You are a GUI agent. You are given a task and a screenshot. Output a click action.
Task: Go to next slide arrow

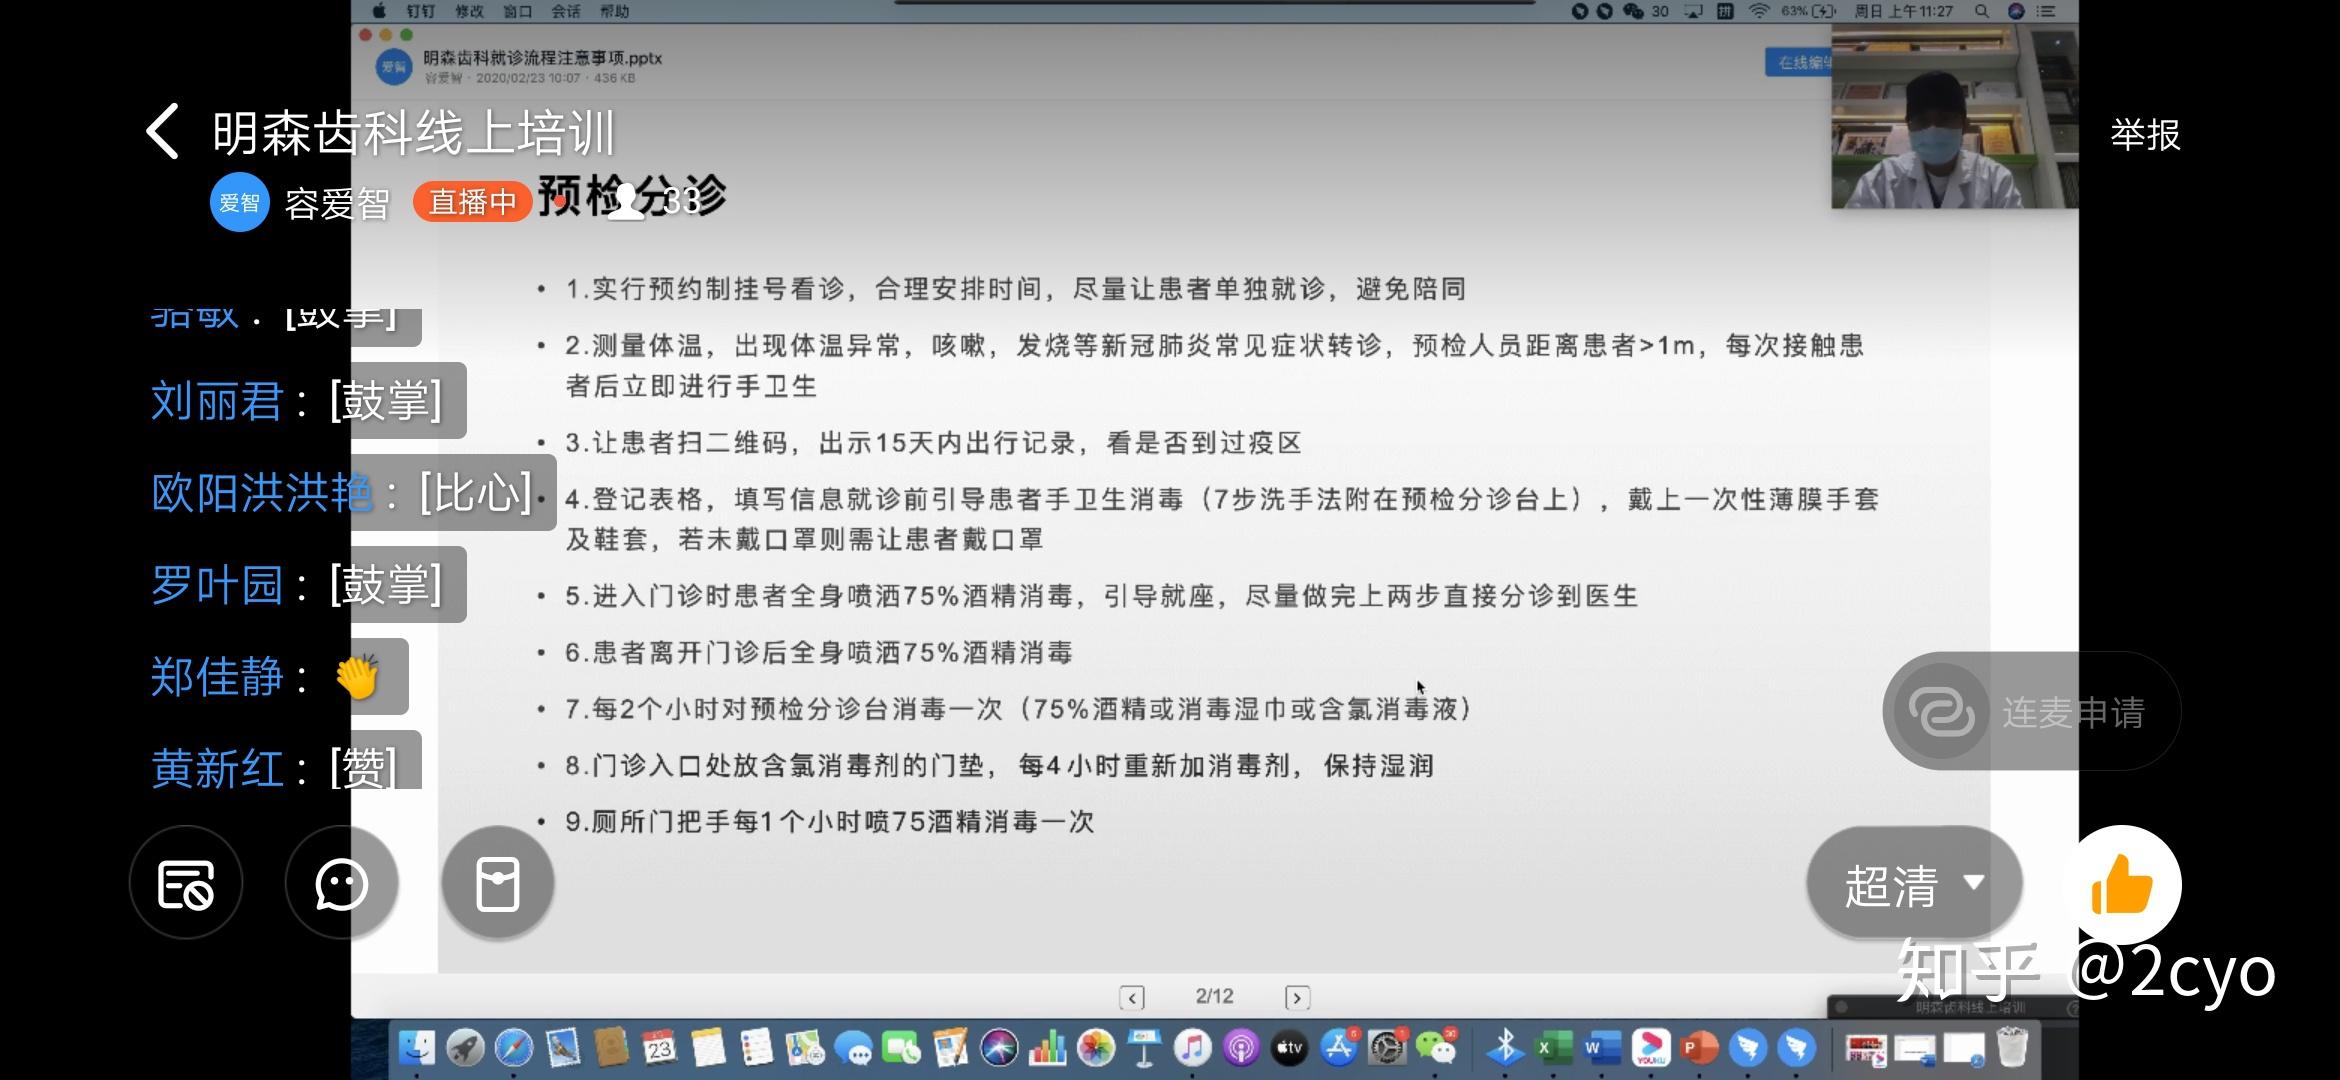(x=1297, y=997)
